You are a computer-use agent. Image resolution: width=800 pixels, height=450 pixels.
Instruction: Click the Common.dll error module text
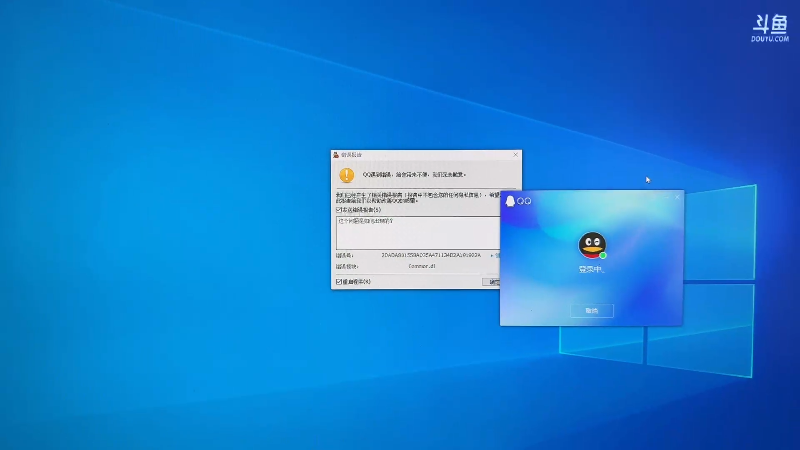[x=422, y=266]
